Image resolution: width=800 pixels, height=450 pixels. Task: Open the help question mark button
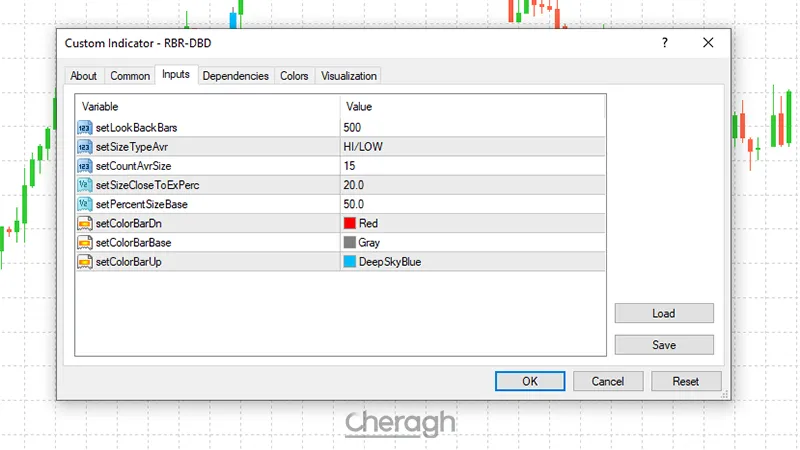pyautogui.click(x=665, y=43)
